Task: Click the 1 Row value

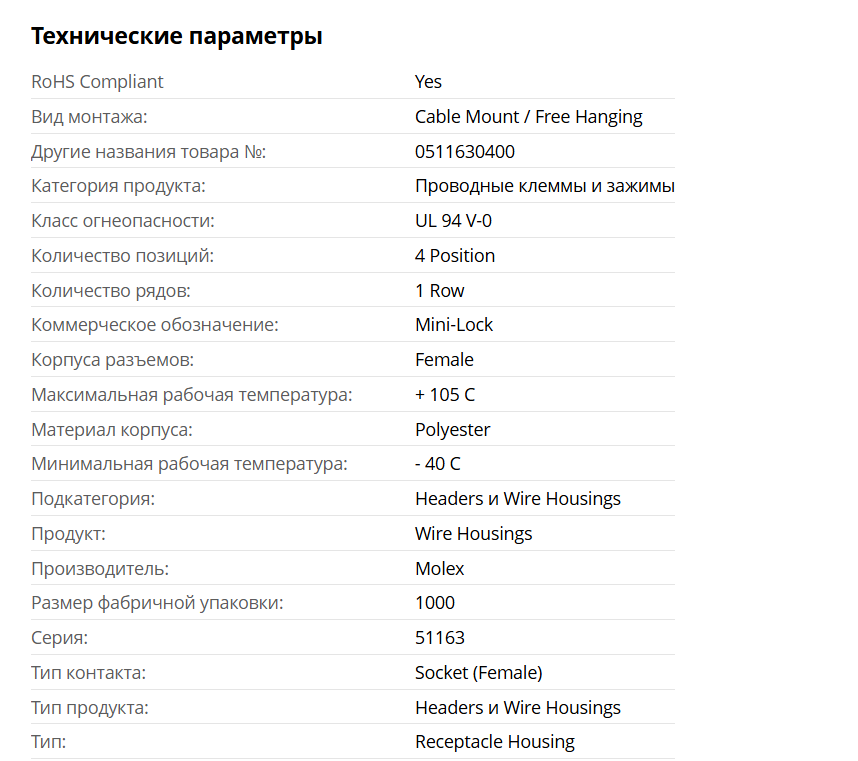Action: tap(439, 291)
